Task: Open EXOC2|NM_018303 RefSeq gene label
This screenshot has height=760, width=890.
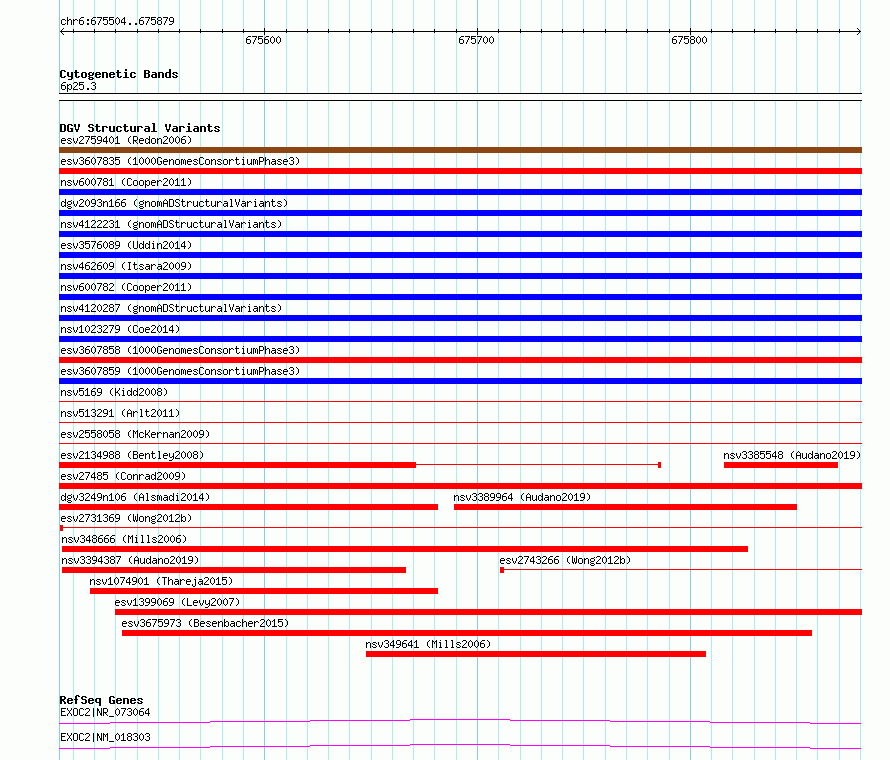Action: [x=105, y=737]
